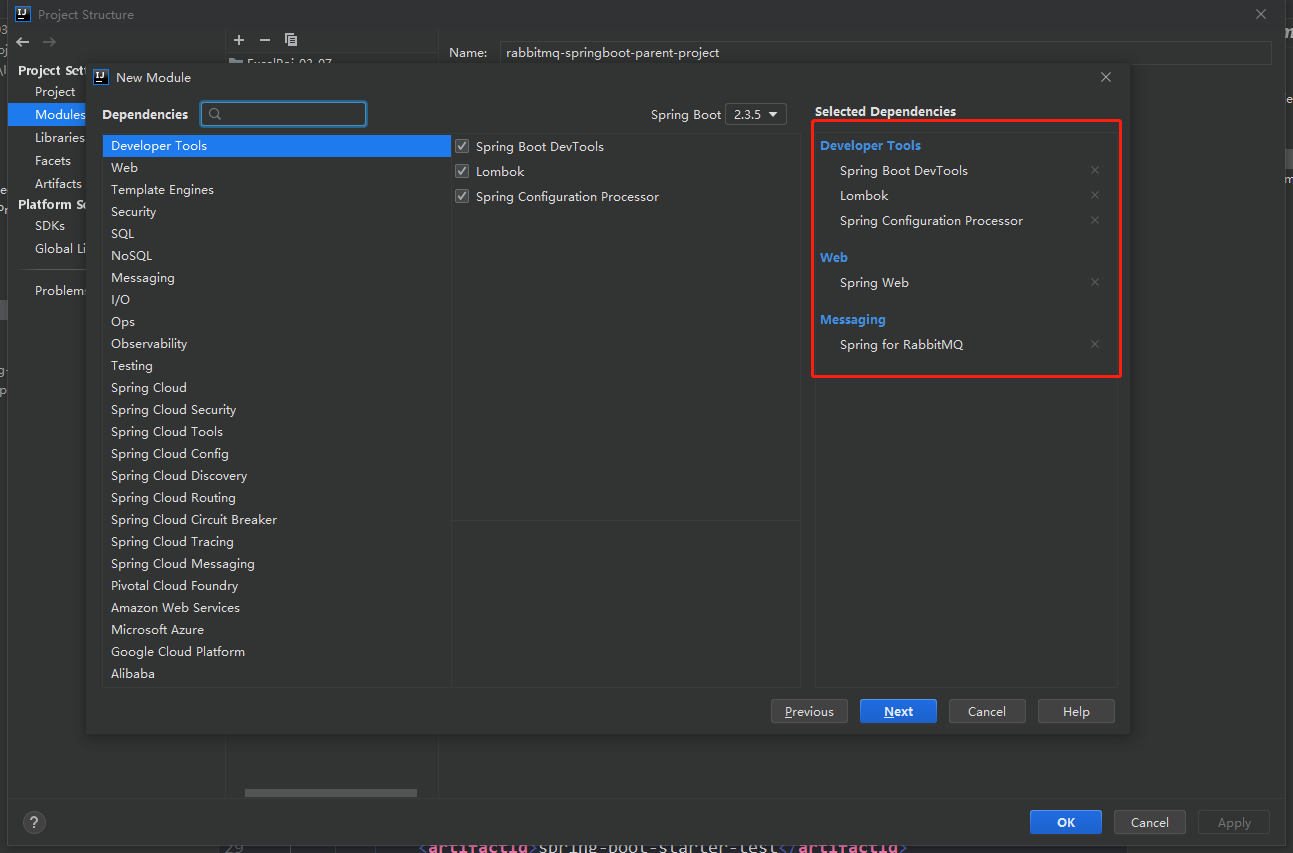Select the Security category

click(x=277, y=212)
